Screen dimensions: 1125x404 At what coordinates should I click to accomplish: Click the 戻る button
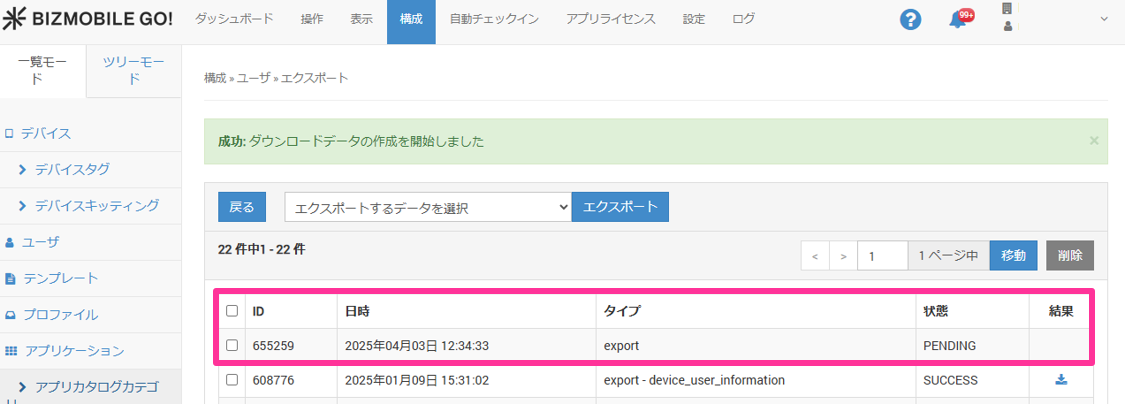pos(242,207)
